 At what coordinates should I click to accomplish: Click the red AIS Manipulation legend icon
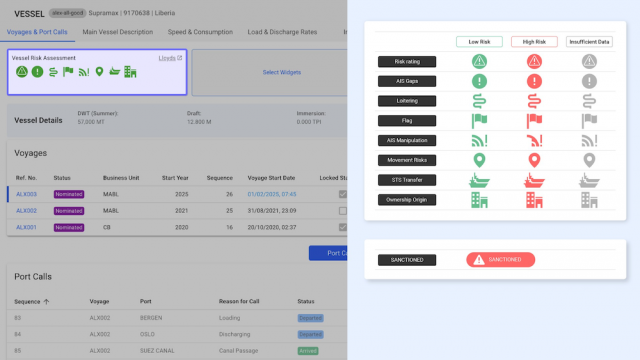coord(534,140)
